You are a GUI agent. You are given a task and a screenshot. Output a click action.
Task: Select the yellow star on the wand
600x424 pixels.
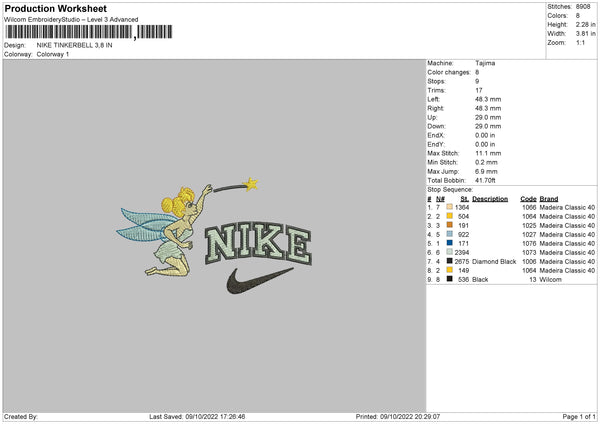click(x=251, y=184)
